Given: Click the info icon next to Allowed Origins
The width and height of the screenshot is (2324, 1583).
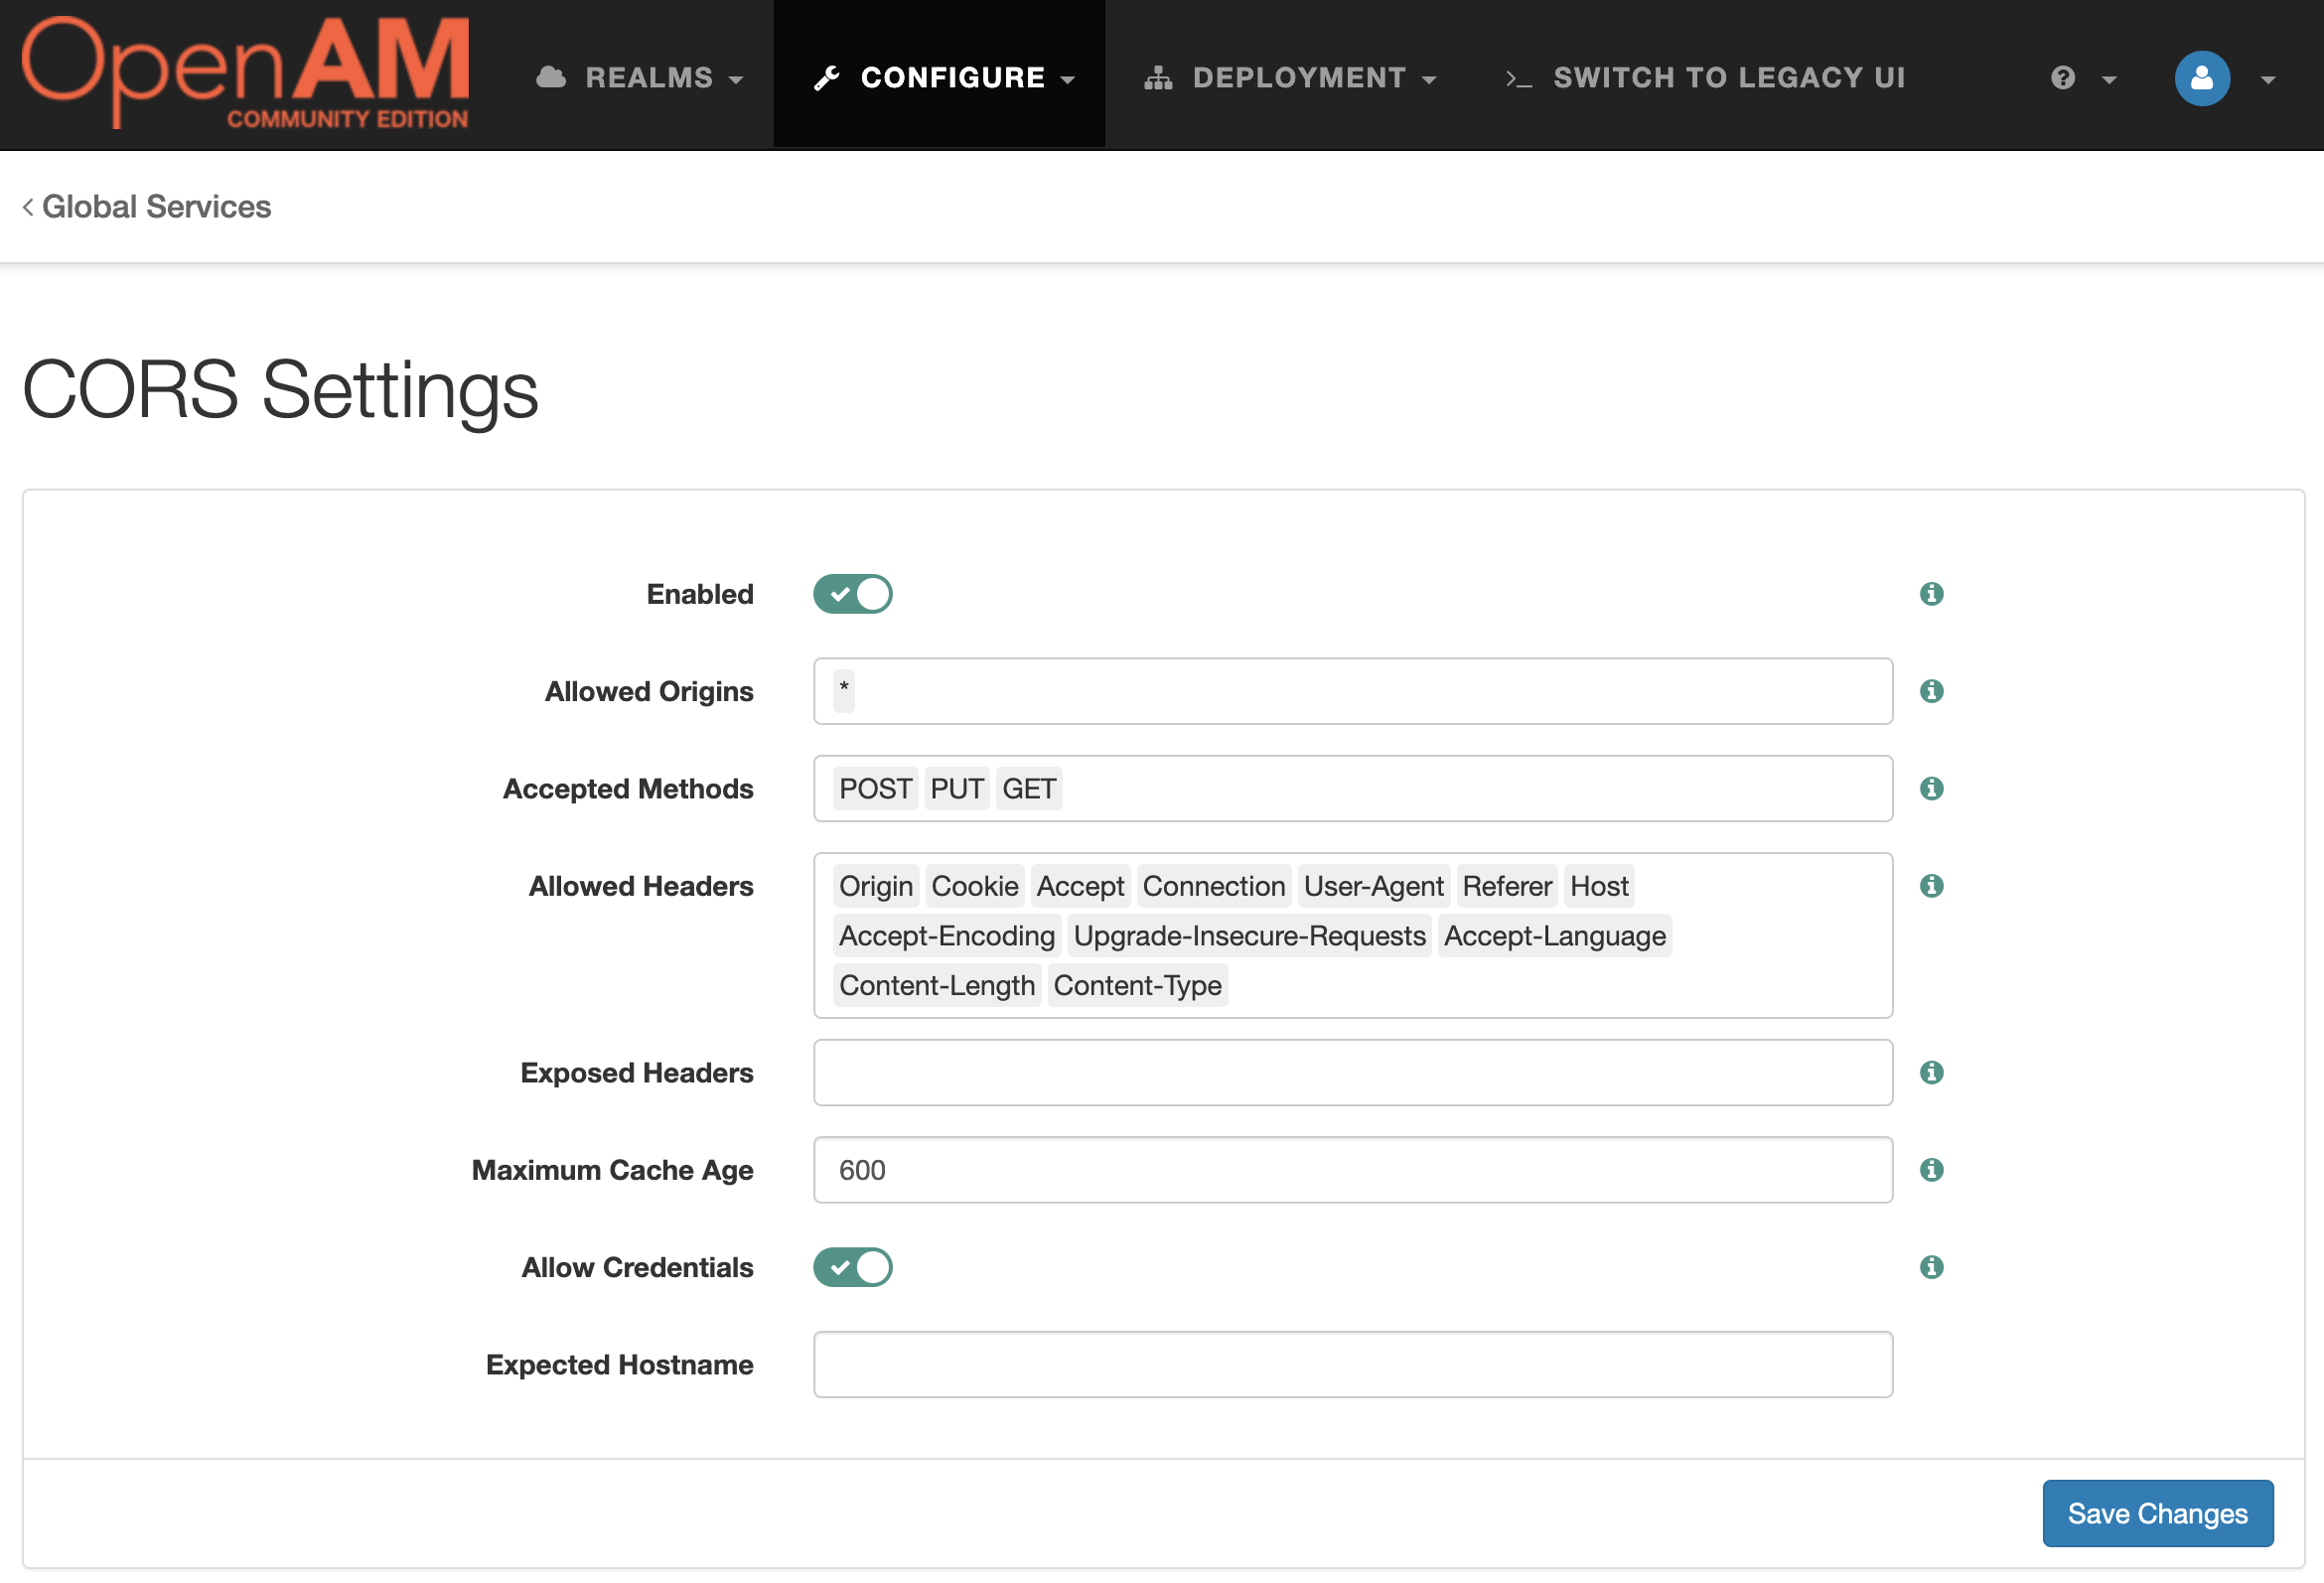Looking at the screenshot, I should [1932, 689].
